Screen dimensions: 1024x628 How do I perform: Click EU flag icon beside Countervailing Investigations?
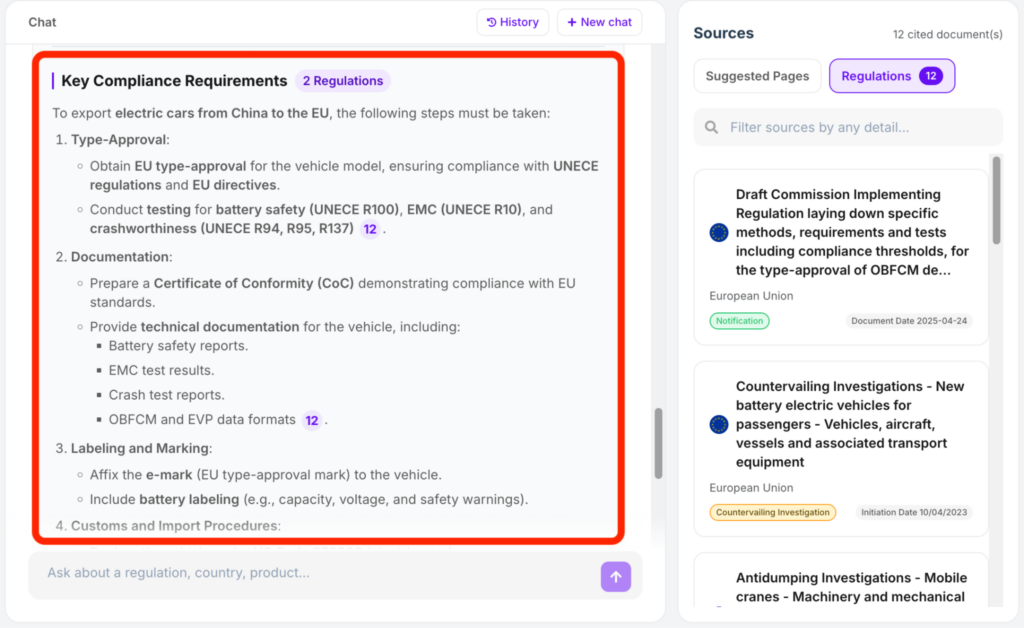[718, 424]
